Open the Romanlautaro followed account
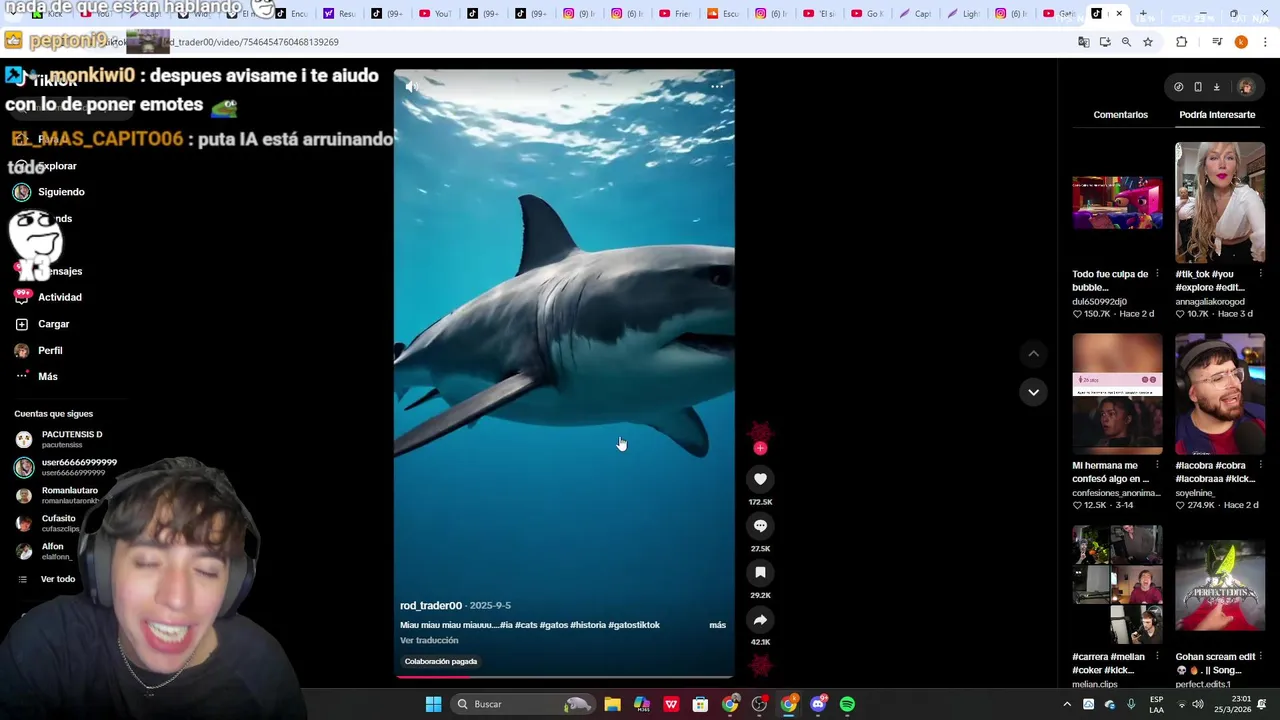The width and height of the screenshot is (1280, 720). tap(58, 495)
